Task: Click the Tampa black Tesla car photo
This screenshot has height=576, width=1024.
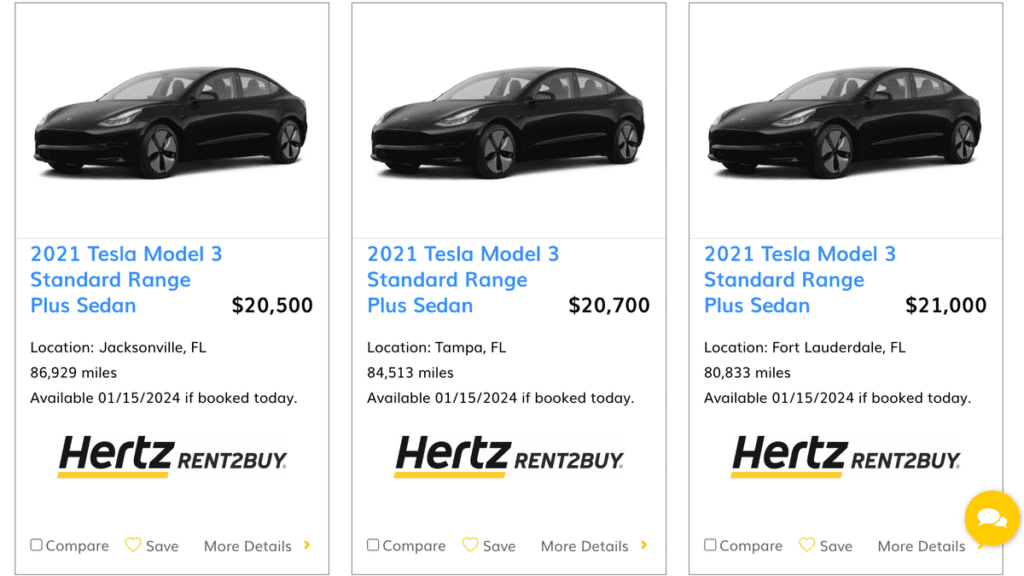Action: 508,122
